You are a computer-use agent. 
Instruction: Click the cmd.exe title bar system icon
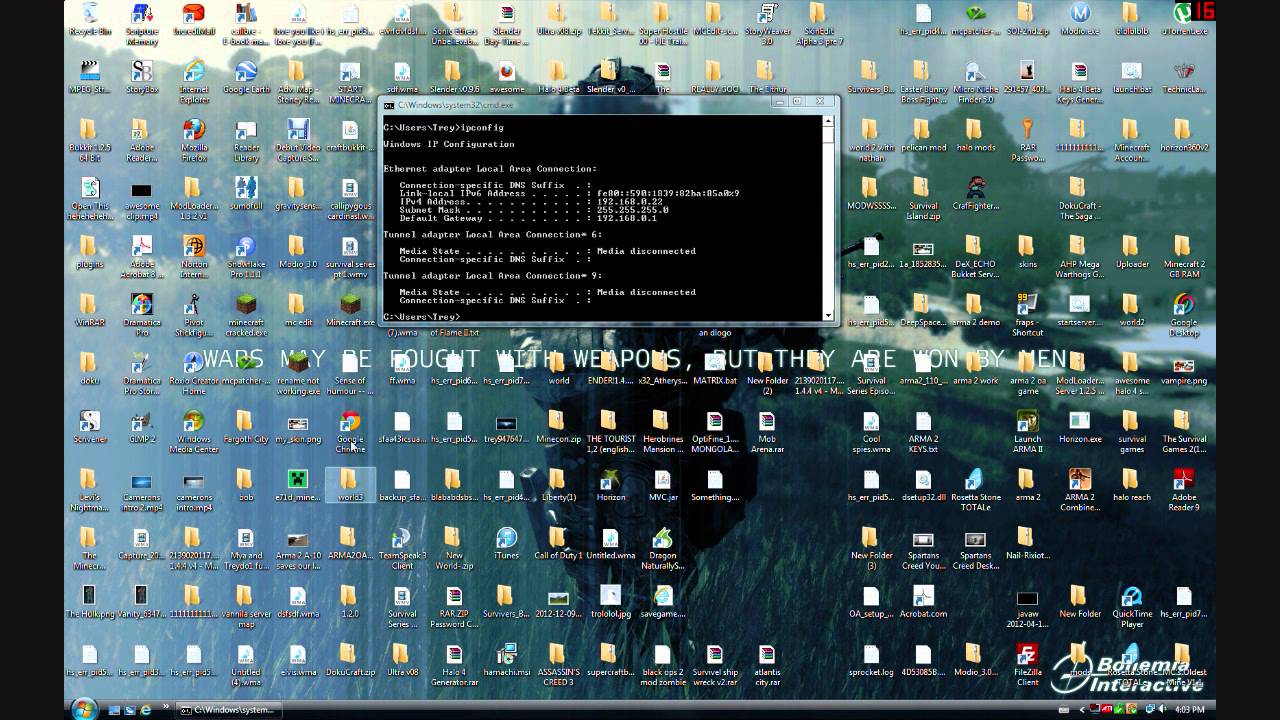coord(389,104)
